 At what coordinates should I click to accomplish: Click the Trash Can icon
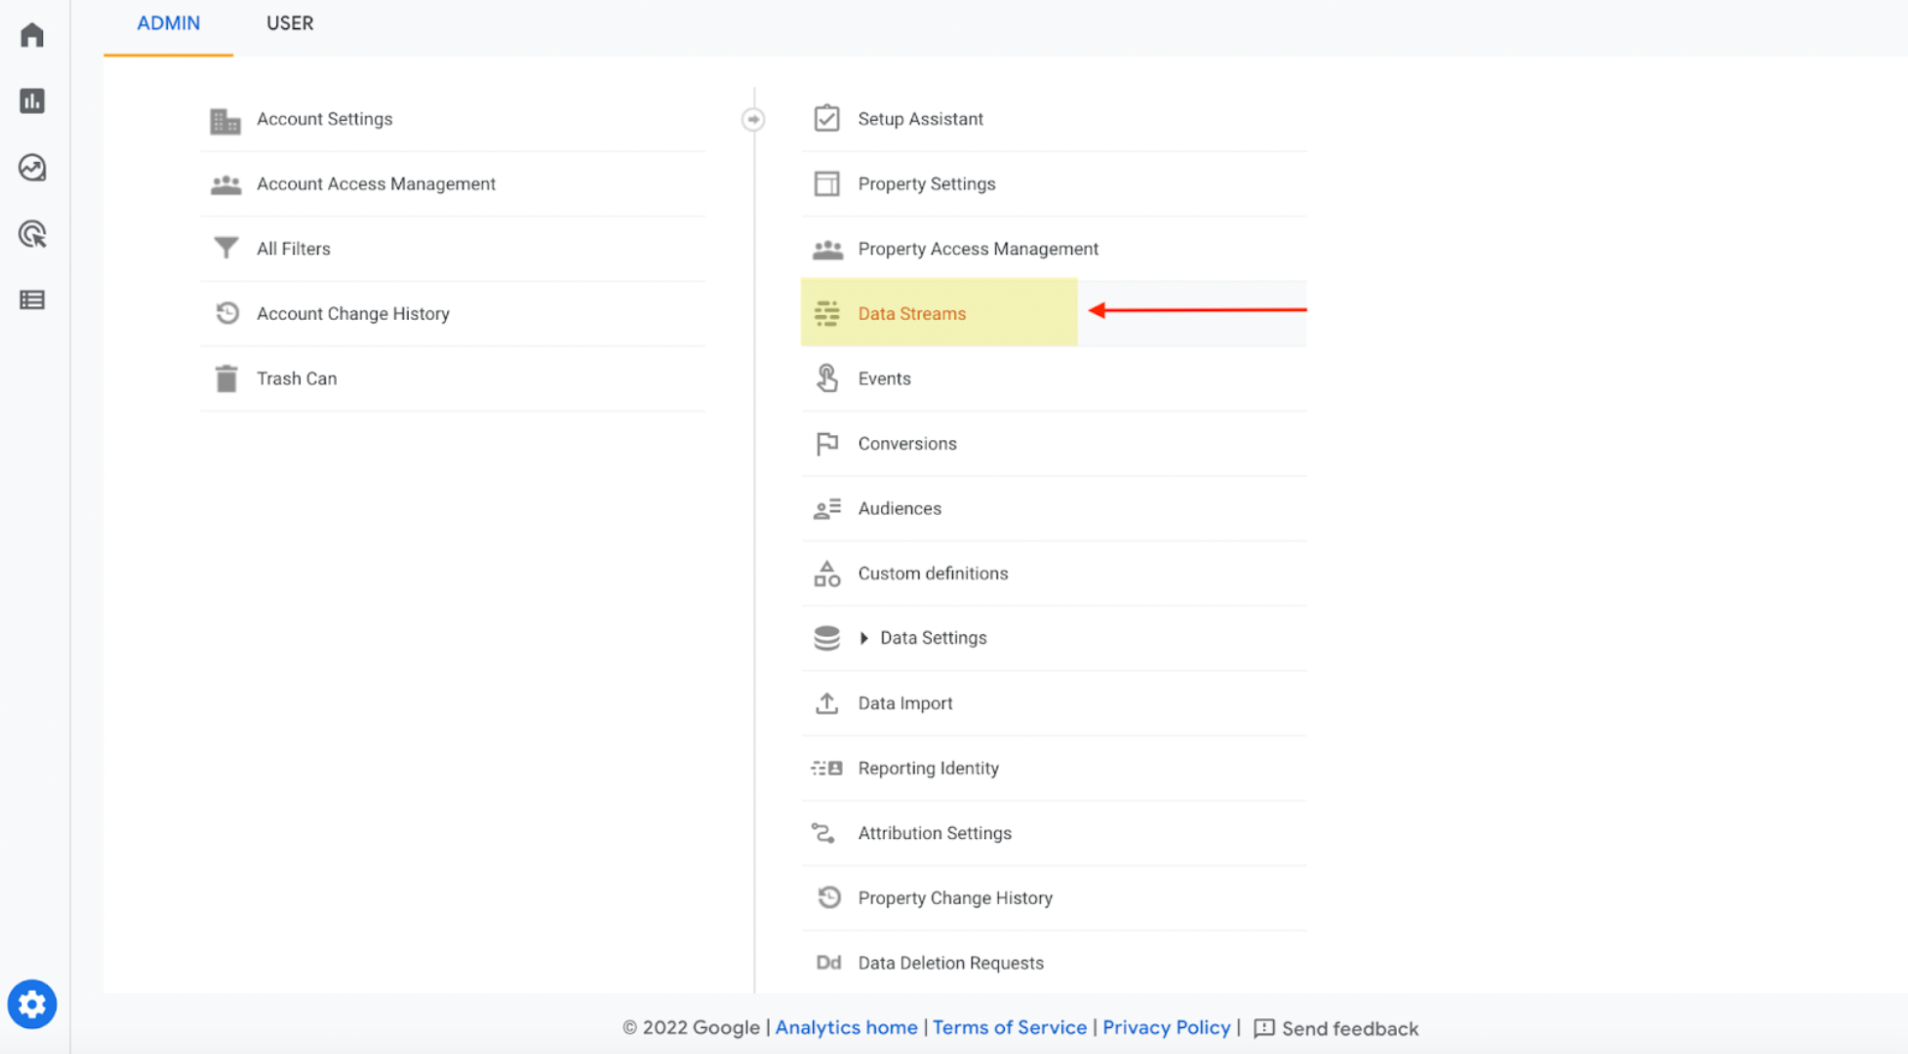[x=227, y=379]
